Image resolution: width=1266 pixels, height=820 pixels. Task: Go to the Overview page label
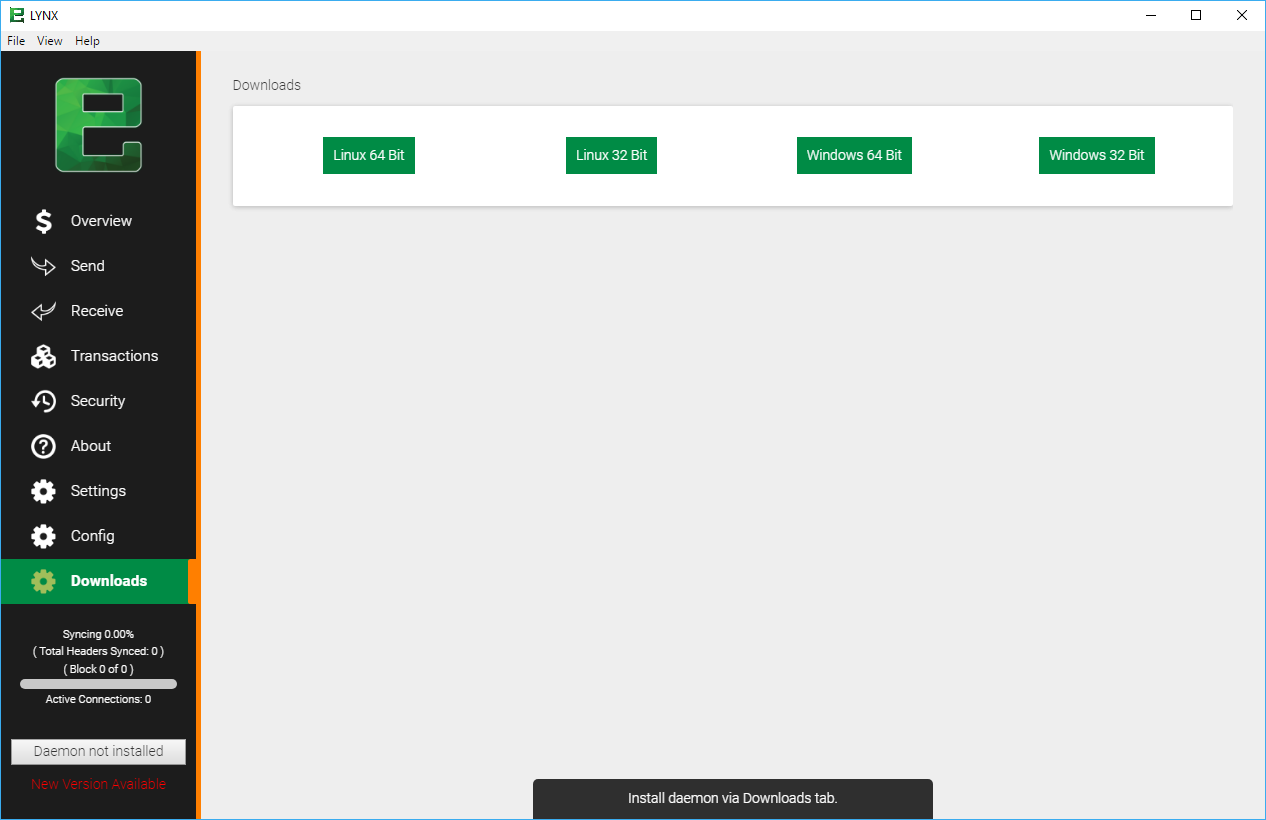pyautogui.click(x=101, y=221)
